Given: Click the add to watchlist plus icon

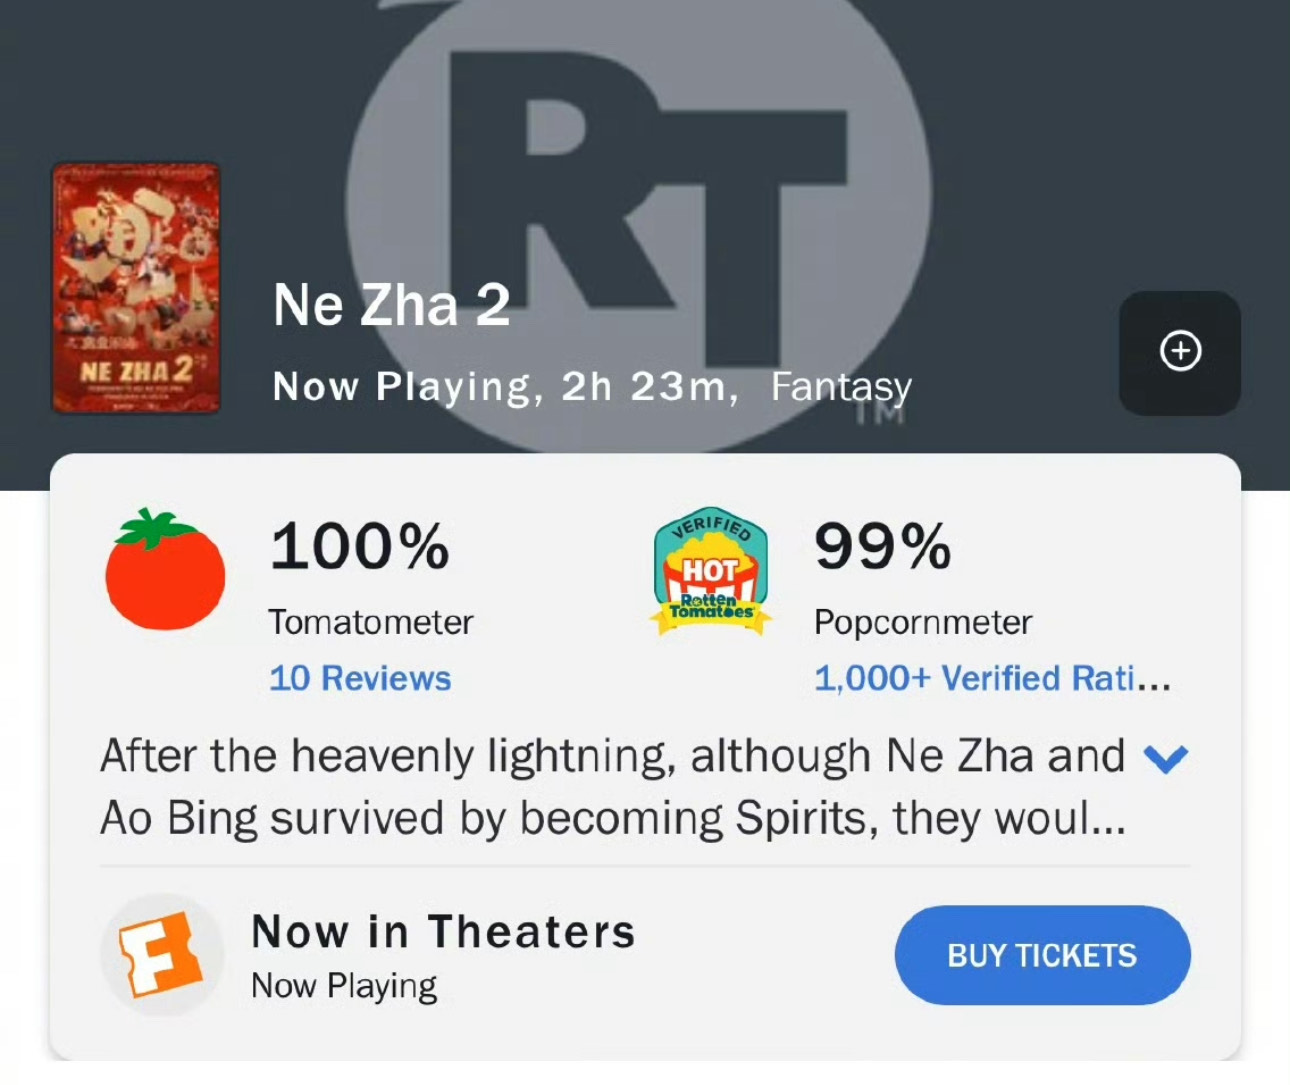Looking at the screenshot, I should [1180, 352].
